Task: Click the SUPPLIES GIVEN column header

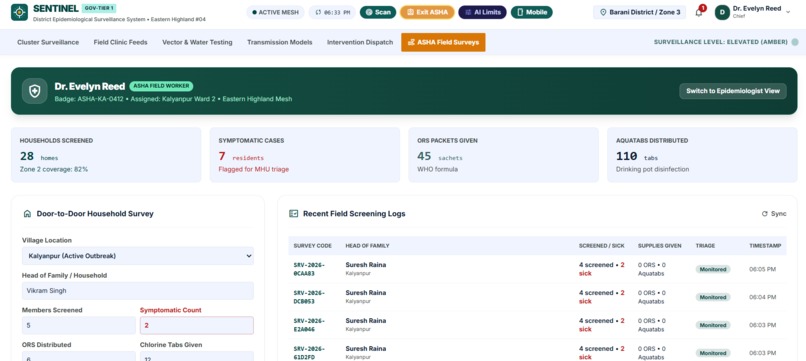Action: pyautogui.click(x=660, y=246)
